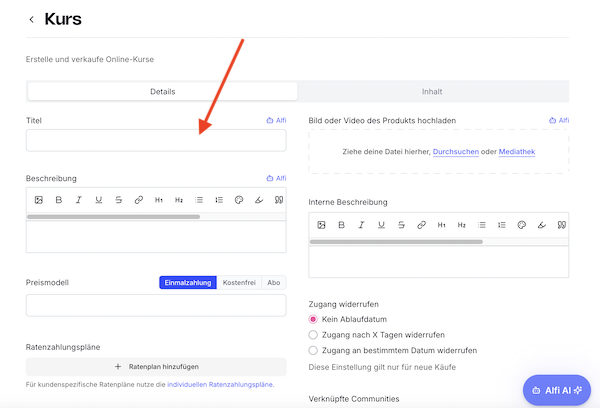
Task: Toggle strikethrough in Interne Beschreibung editor
Action: tap(401, 225)
